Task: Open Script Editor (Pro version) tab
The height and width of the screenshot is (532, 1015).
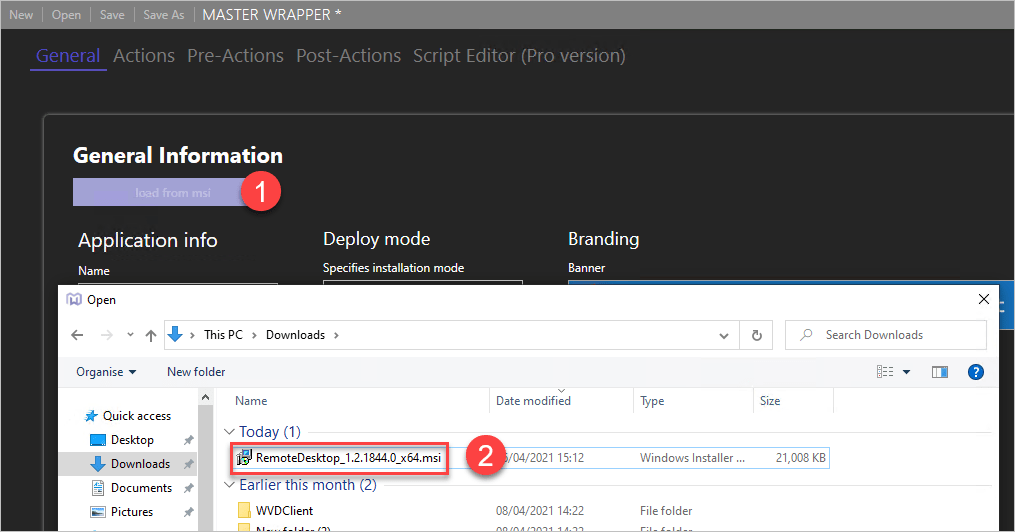Action: [x=519, y=56]
